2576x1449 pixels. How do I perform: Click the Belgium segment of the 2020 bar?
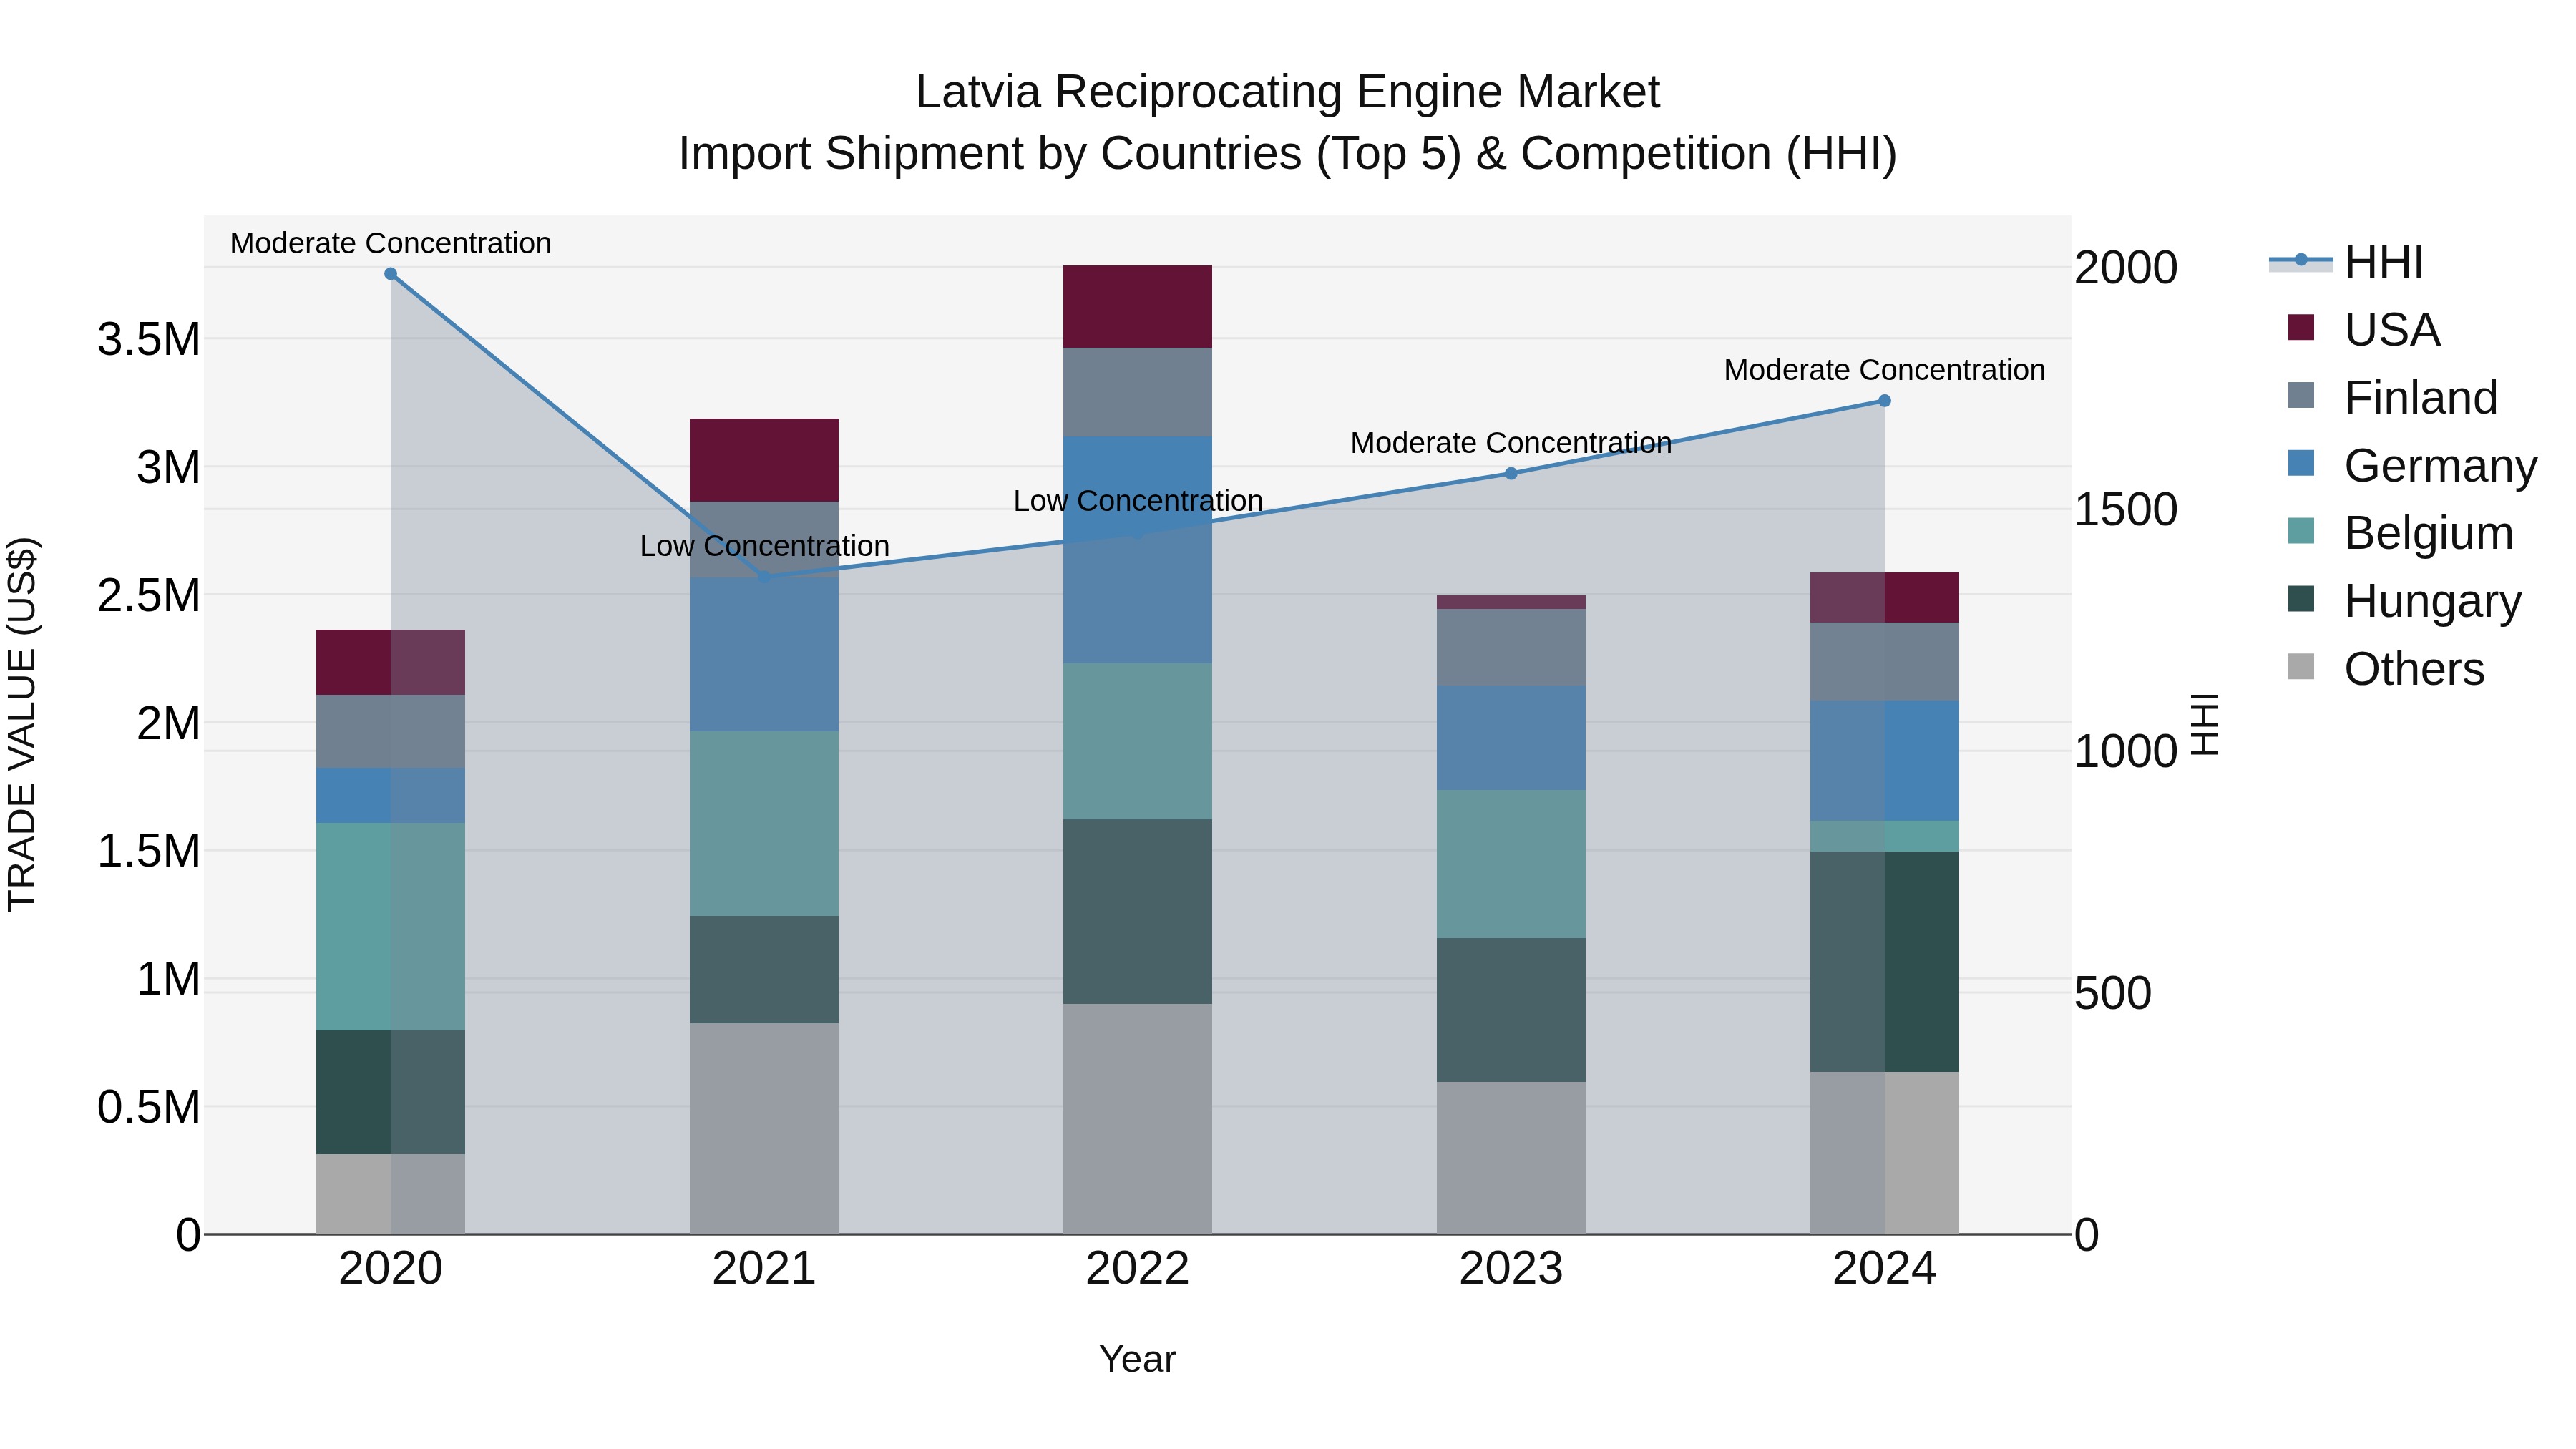click(x=391, y=927)
